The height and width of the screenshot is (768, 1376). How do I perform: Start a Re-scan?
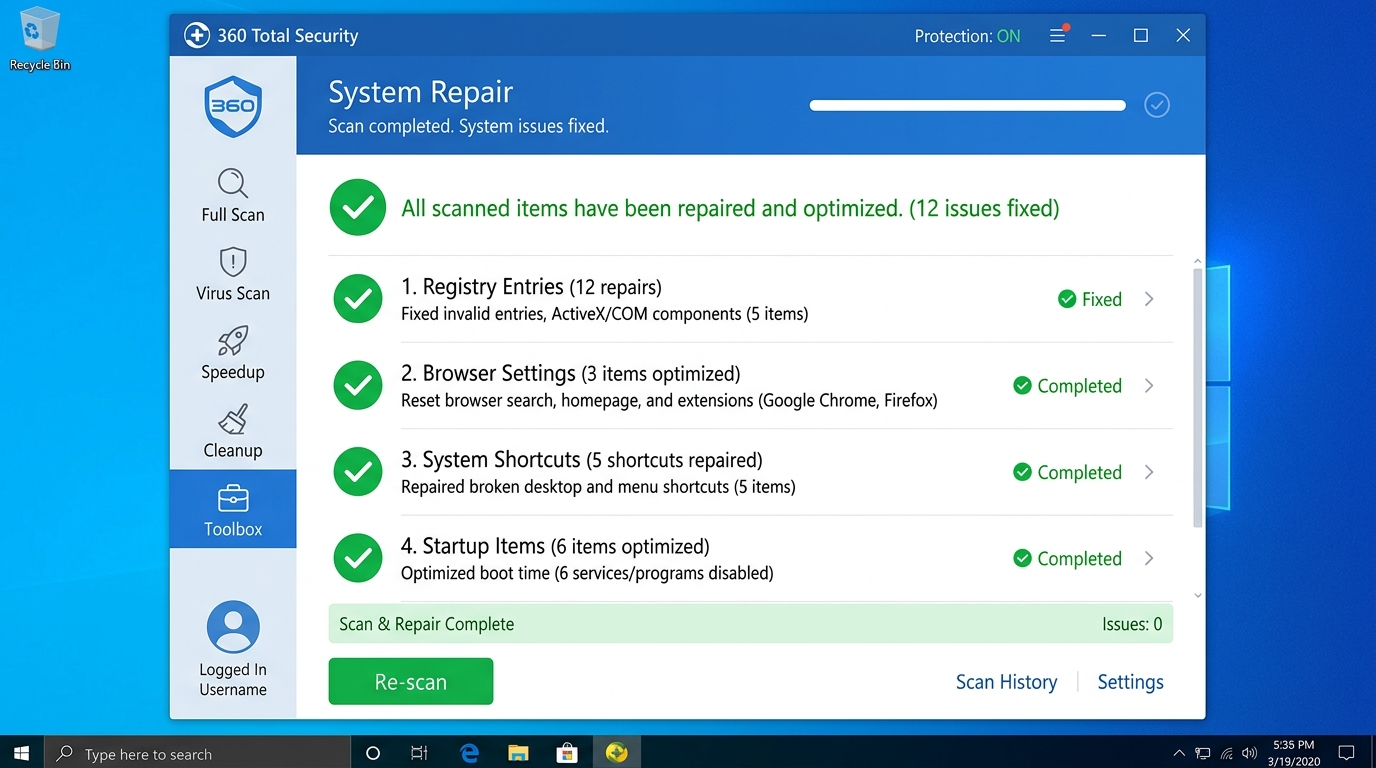click(410, 681)
